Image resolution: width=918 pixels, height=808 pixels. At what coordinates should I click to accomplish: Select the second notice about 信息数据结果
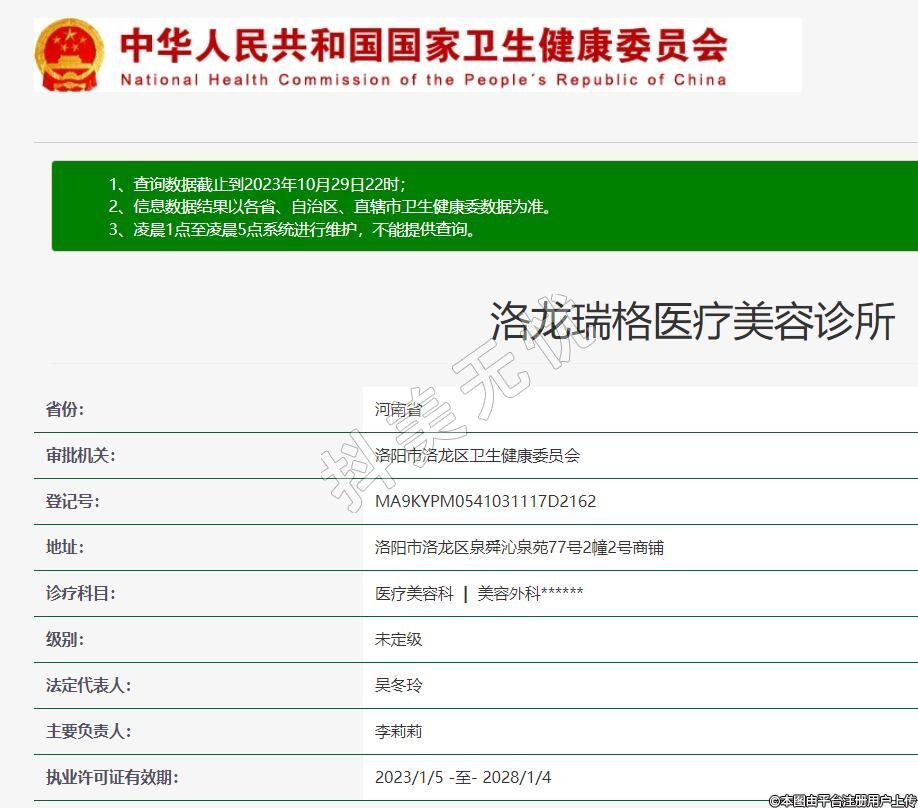coord(330,207)
